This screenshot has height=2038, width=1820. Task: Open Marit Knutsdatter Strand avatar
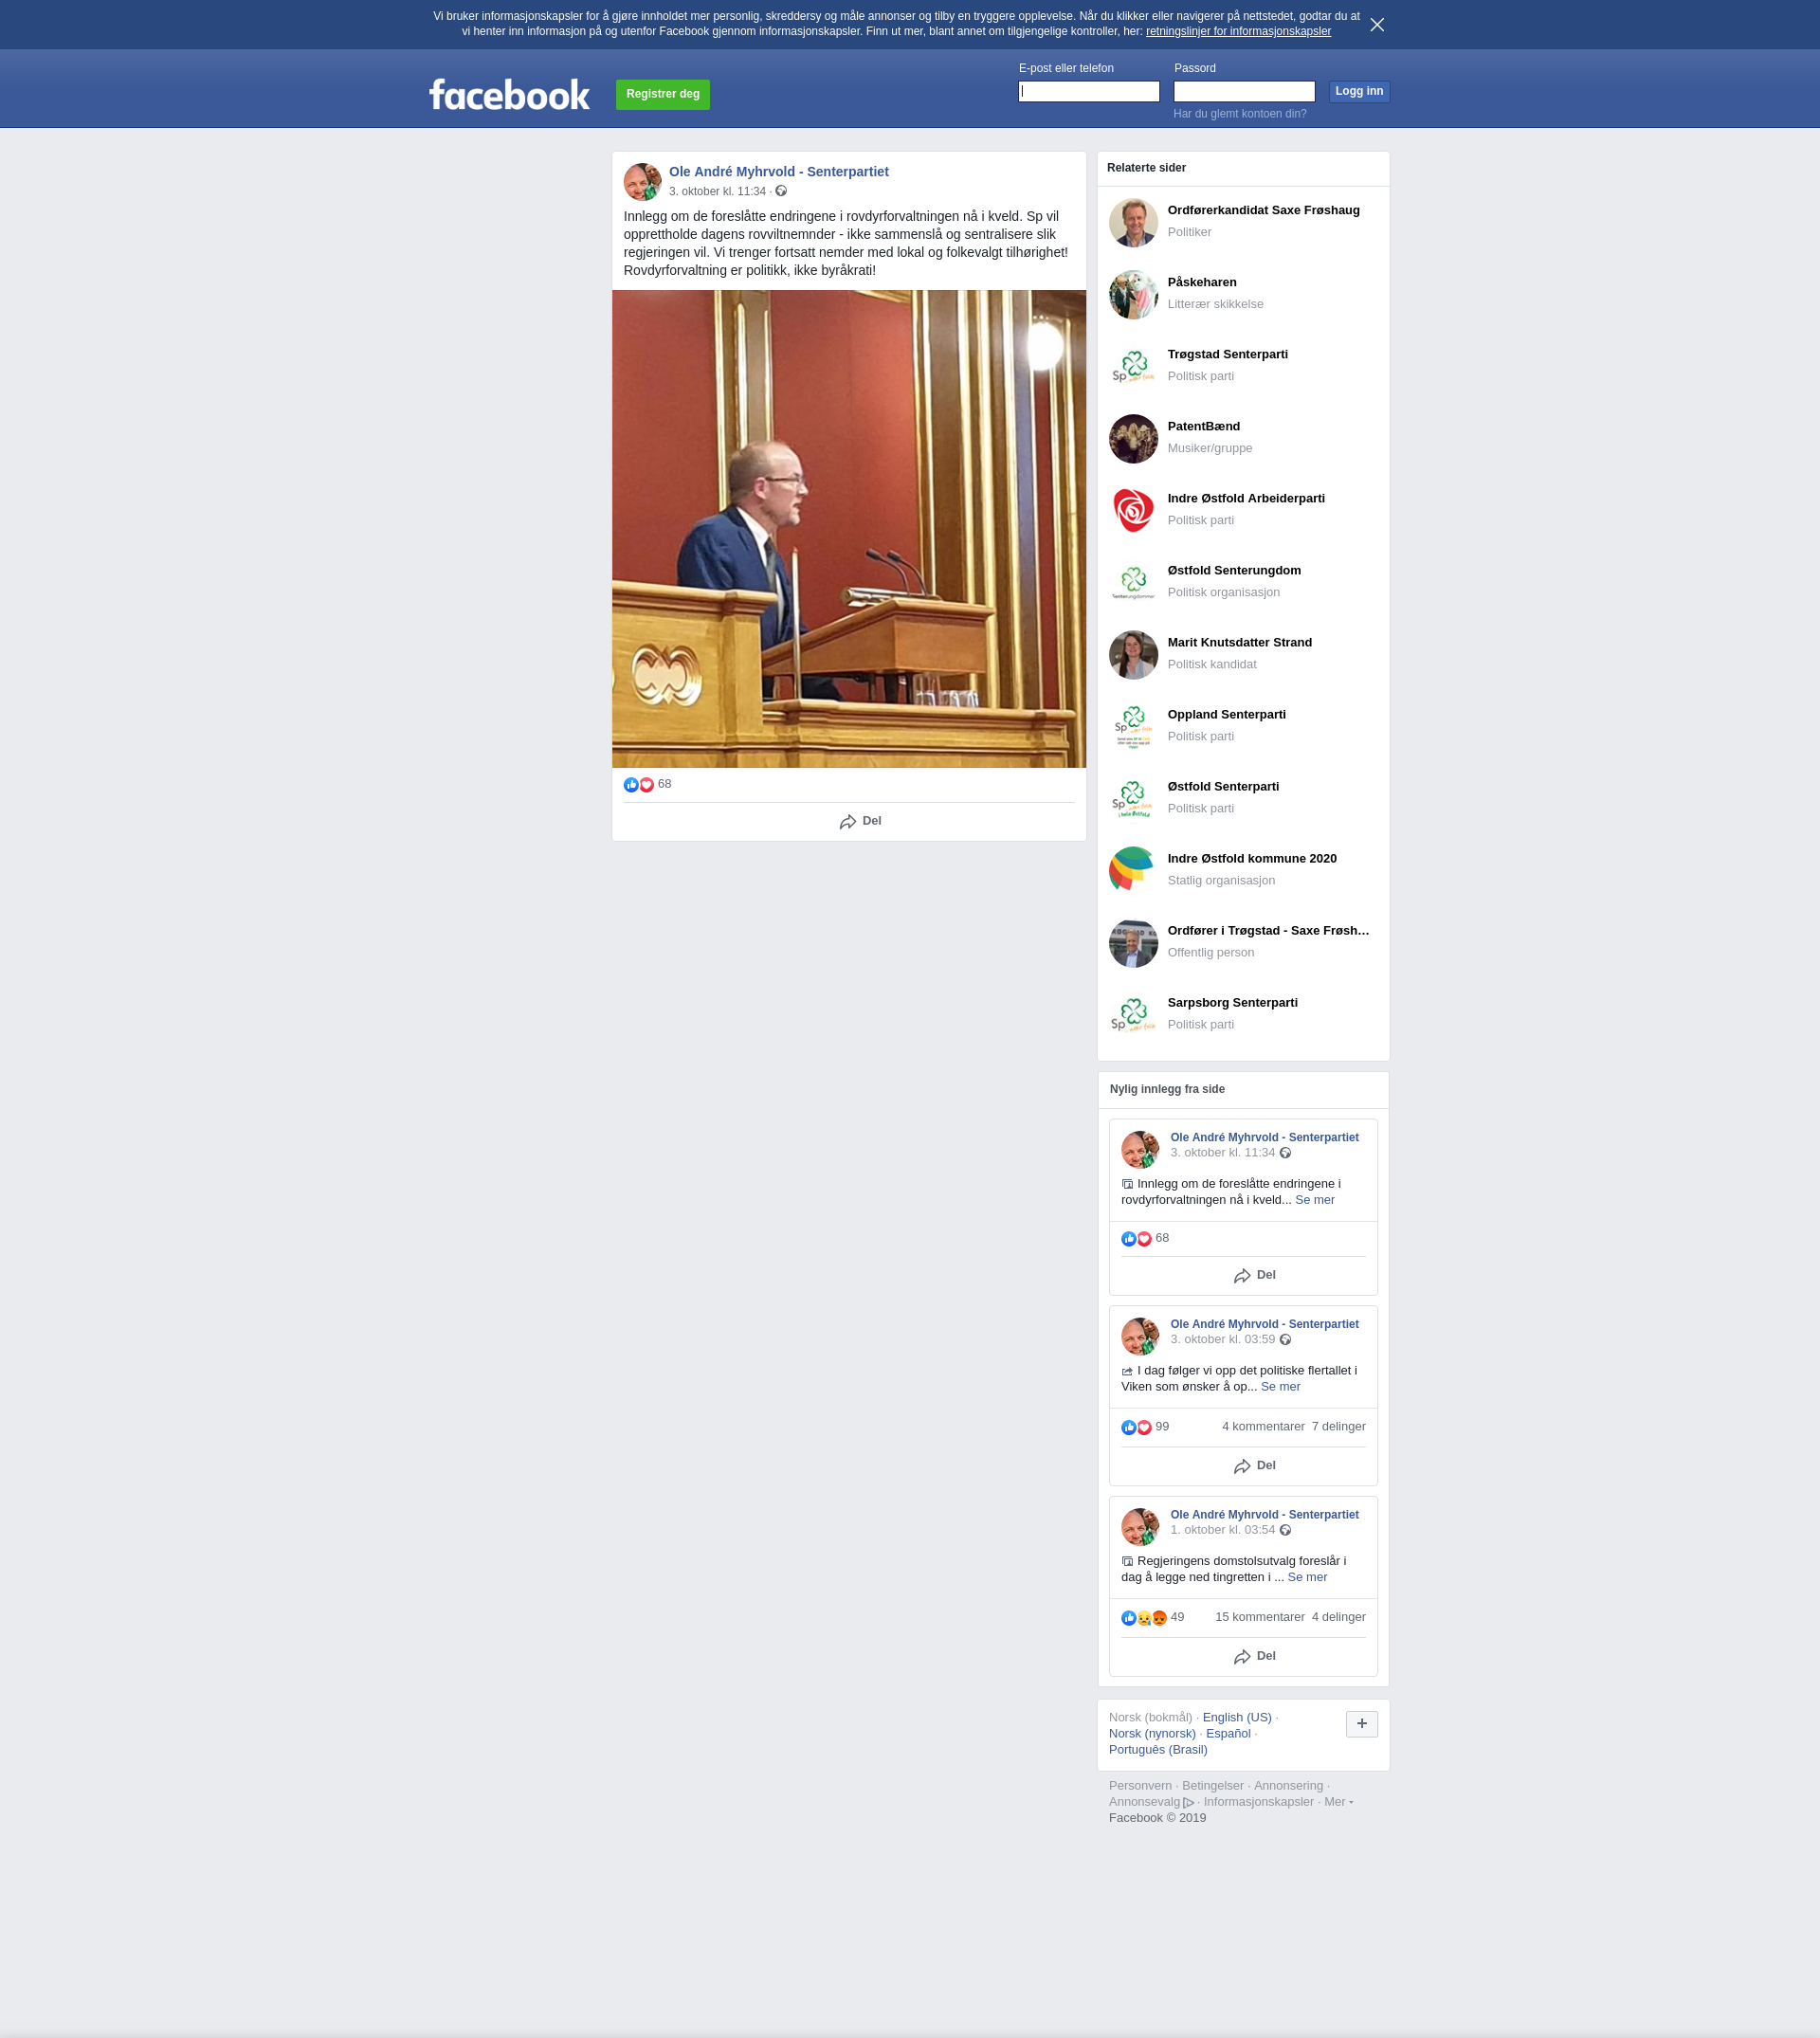click(1133, 655)
